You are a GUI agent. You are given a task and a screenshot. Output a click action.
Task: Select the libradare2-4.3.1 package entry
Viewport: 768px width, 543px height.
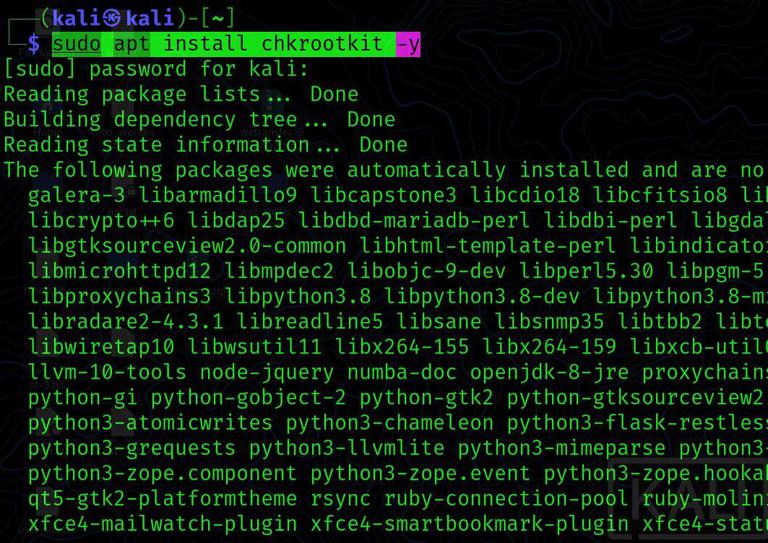coord(126,322)
